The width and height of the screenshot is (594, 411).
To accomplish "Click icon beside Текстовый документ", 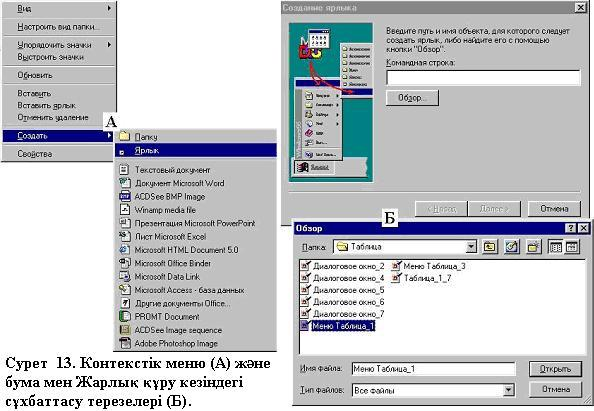I will pos(124,169).
